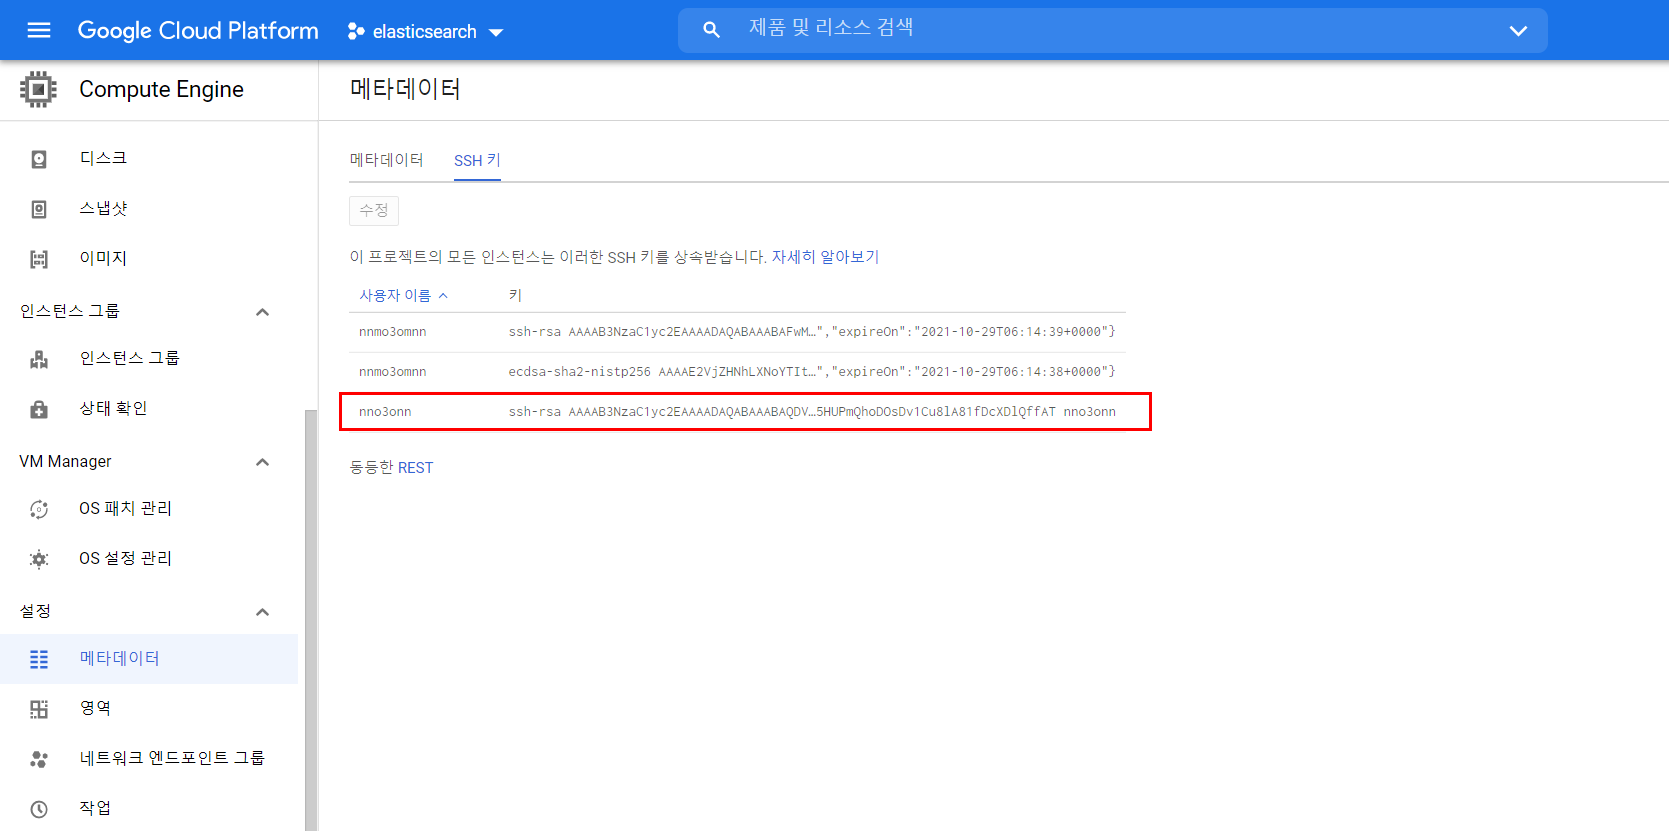Collapse the 설정 section
1669x831 pixels.
pyautogui.click(x=263, y=612)
